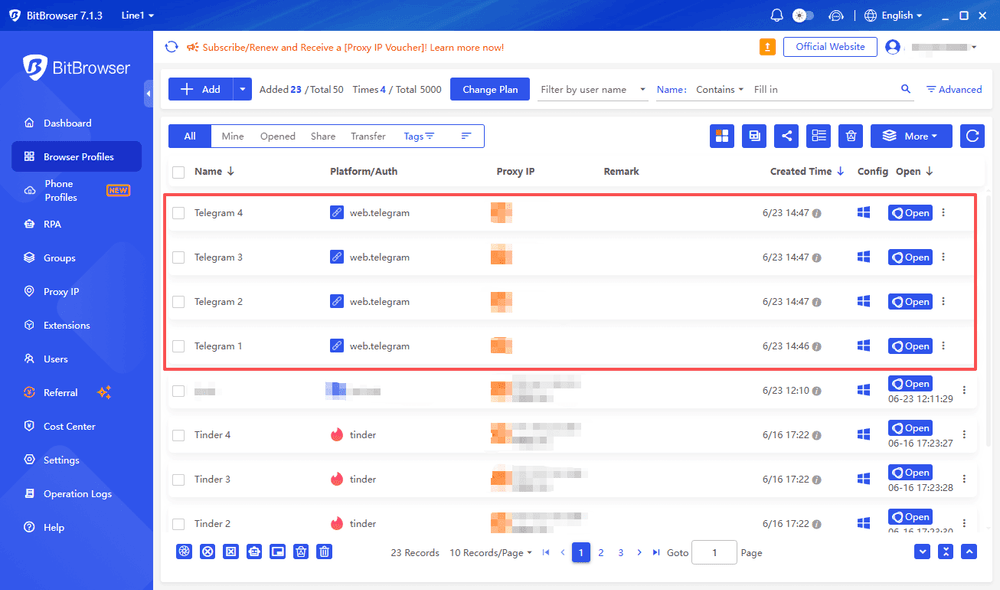The width and height of the screenshot is (1000, 590).
Task: Open the notifications bell
Action: point(776,15)
